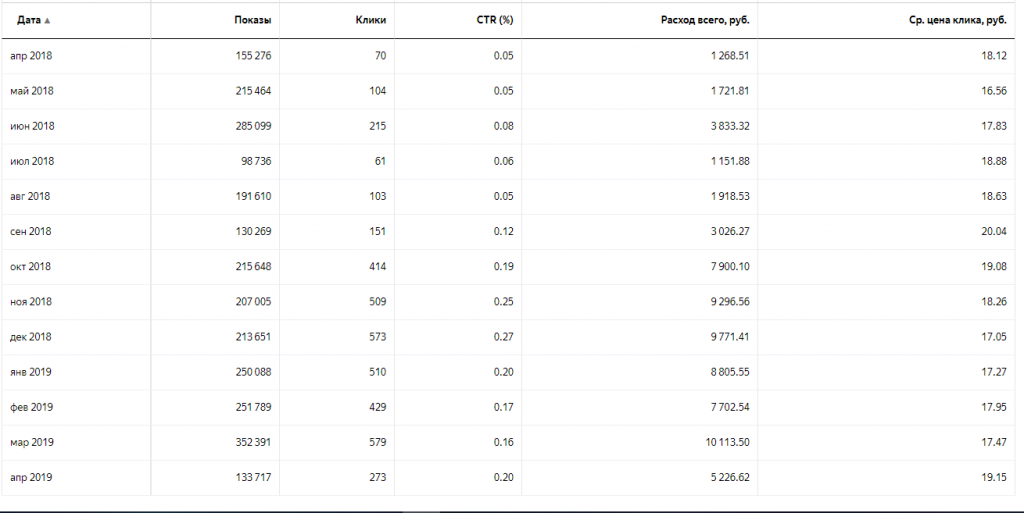Select the апр 2018 row date
This screenshot has width=1024, height=513.
[x=30, y=56]
